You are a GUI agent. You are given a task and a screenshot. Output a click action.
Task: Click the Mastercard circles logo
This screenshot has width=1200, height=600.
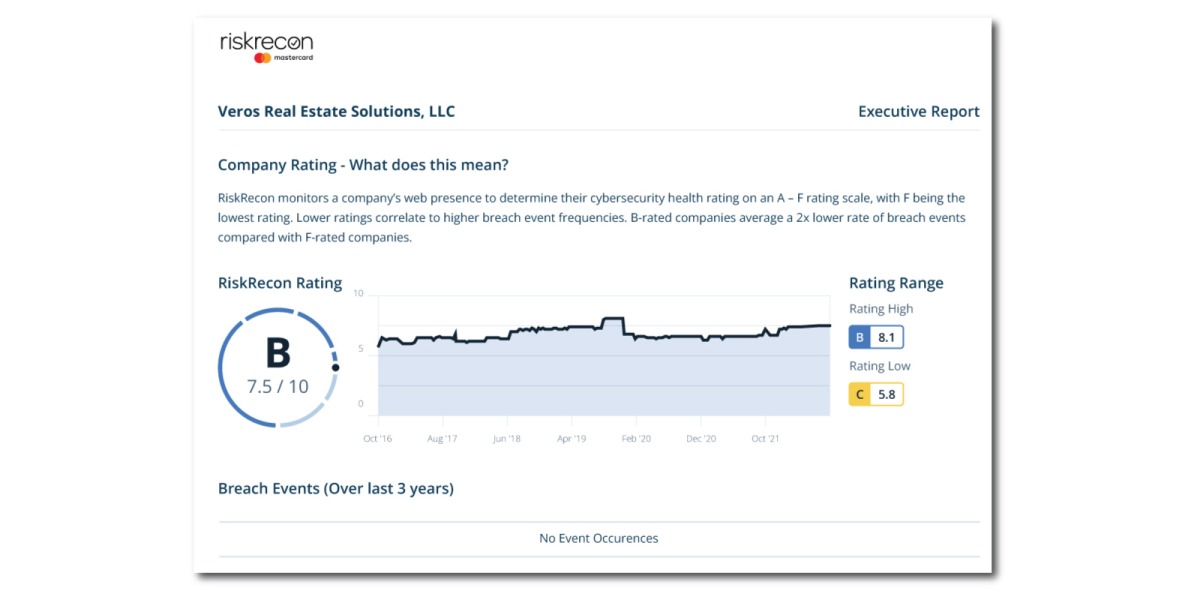pyautogui.click(x=262, y=59)
